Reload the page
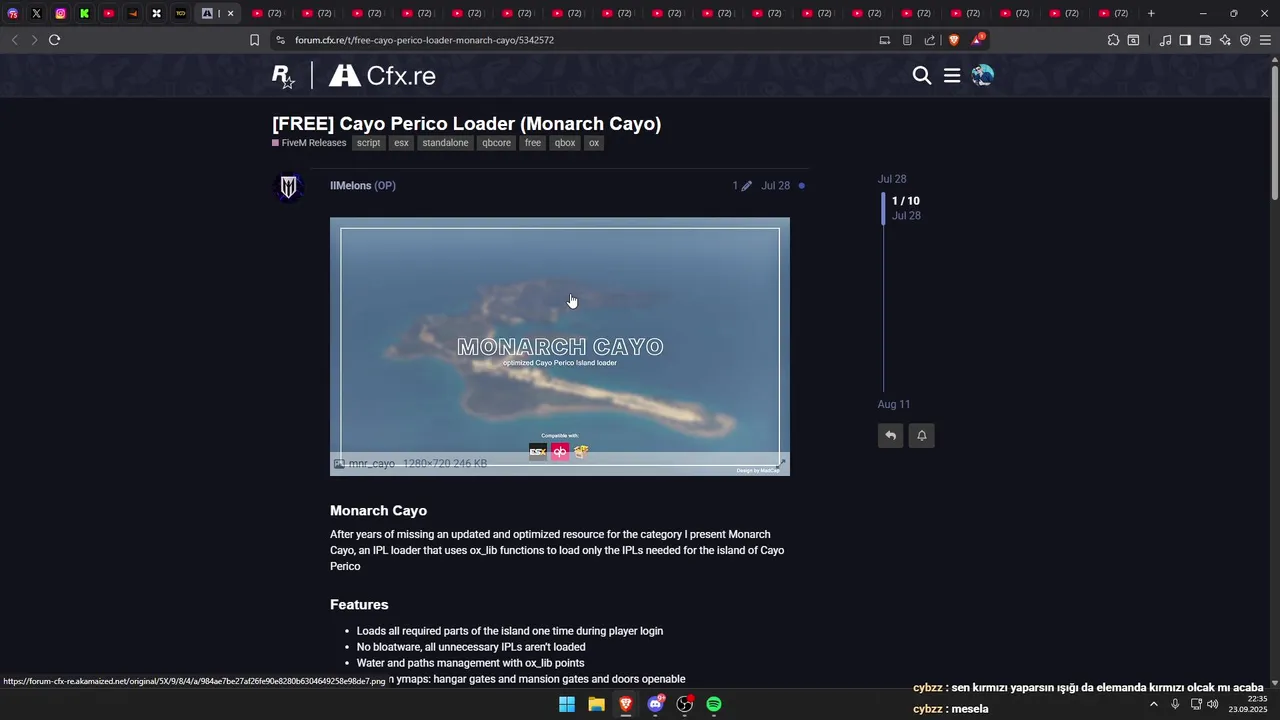 pos(54,40)
